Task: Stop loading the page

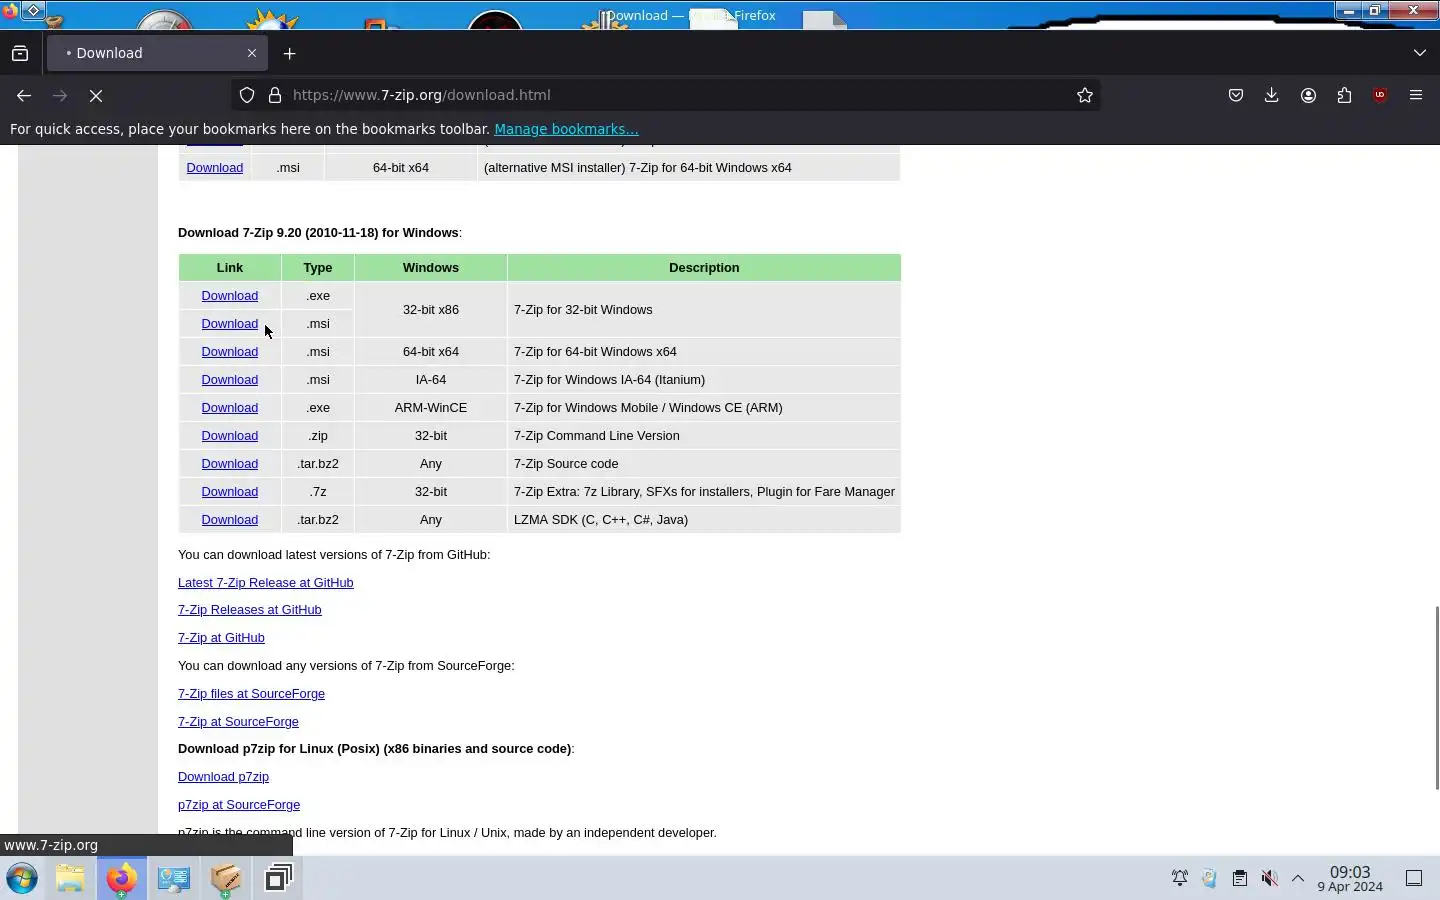Action: (x=96, y=95)
